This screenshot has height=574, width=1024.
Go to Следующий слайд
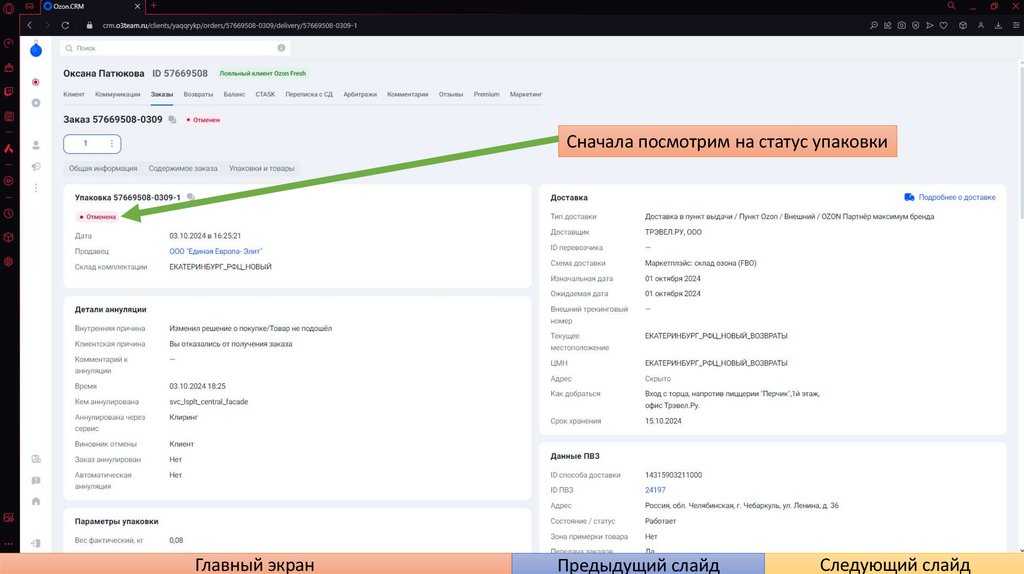coord(895,564)
